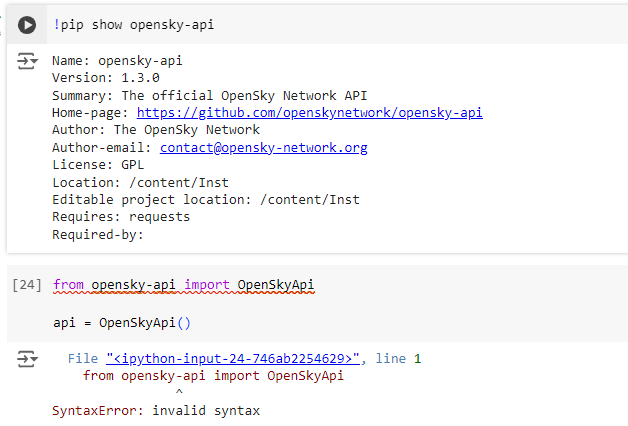Click the 'api = OpenSkyApi()' code line

[122, 323]
